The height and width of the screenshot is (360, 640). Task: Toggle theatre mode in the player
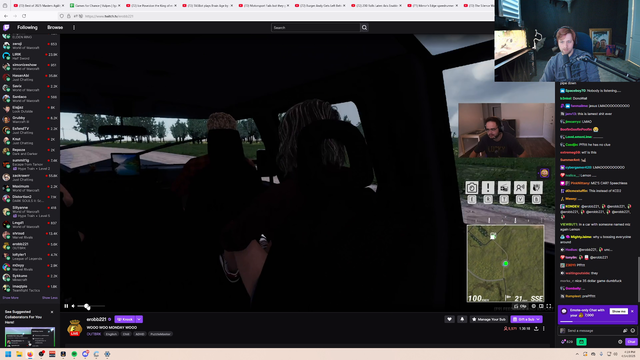(x=541, y=306)
